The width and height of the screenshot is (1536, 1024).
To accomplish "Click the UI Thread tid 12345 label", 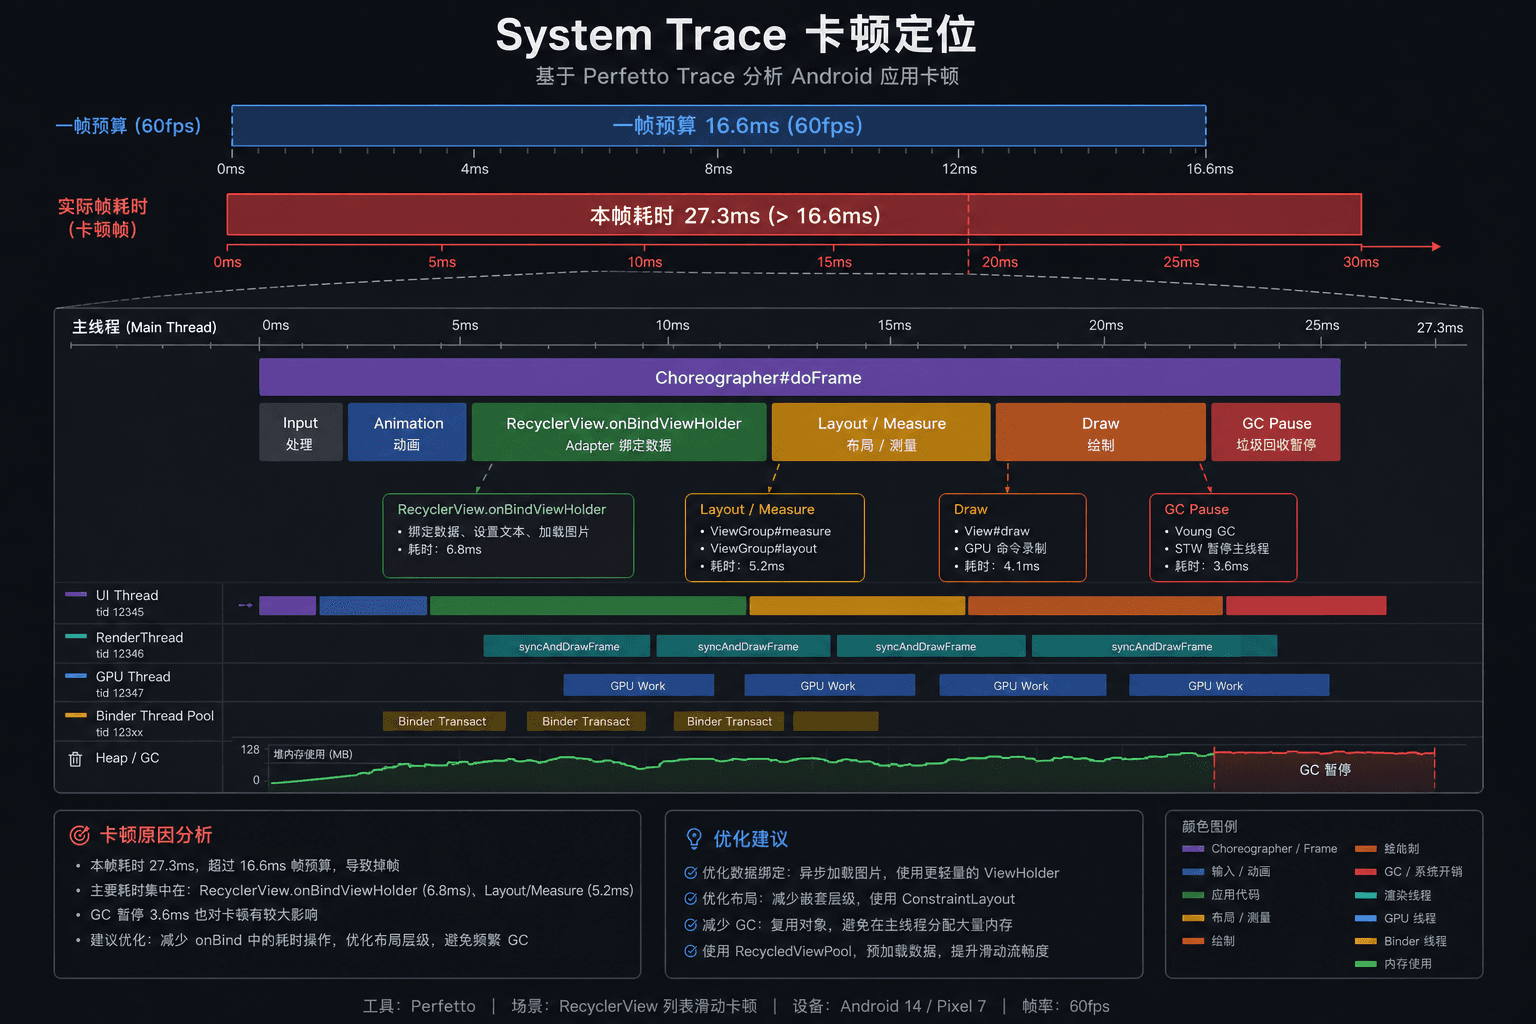I will [x=127, y=602].
